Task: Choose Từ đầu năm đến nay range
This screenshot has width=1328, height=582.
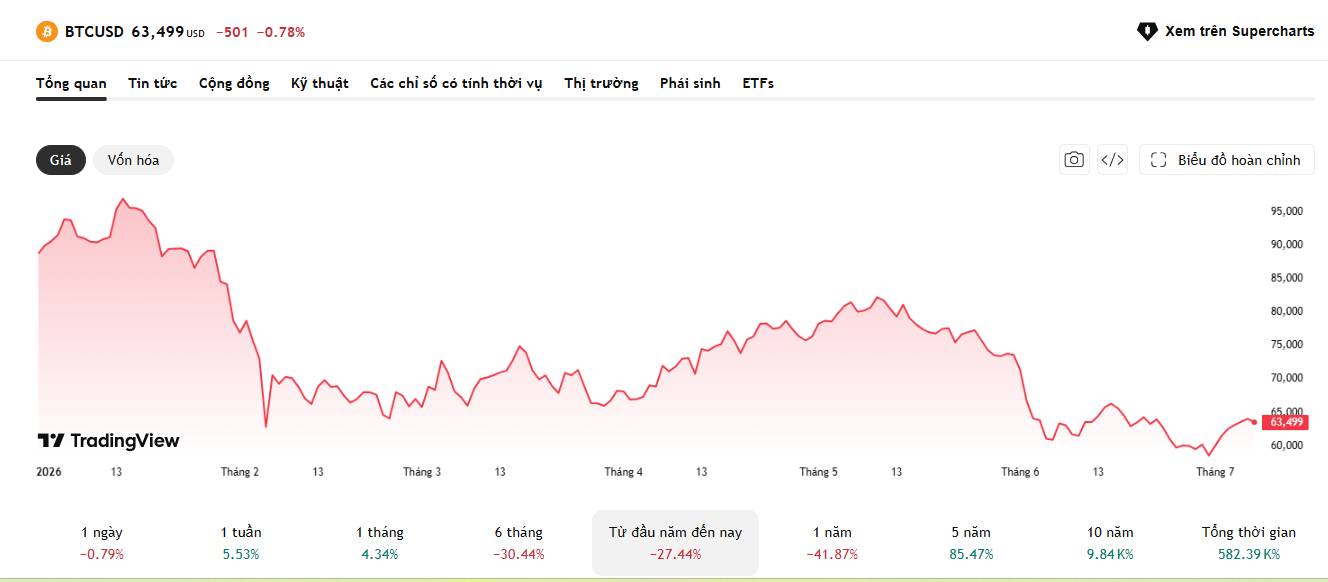Action: tap(675, 543)
